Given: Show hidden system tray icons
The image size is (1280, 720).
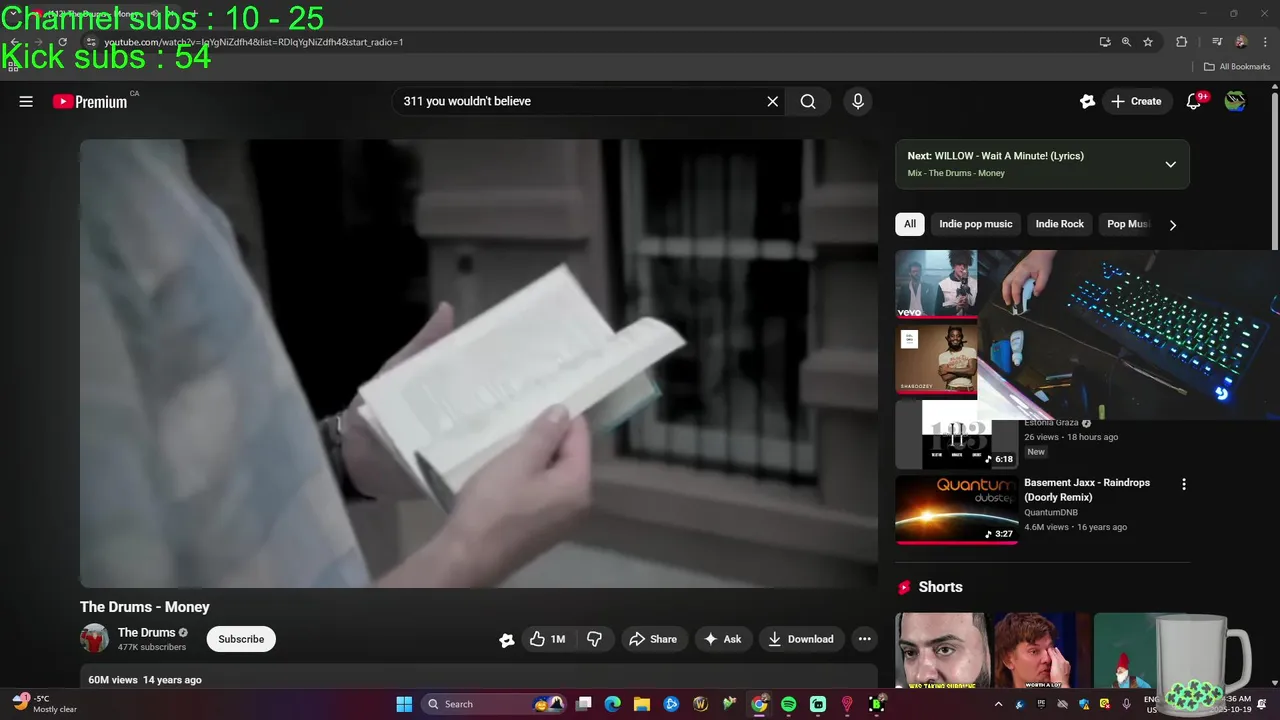Looking at the screenshot, I should (x=997, y=704).
